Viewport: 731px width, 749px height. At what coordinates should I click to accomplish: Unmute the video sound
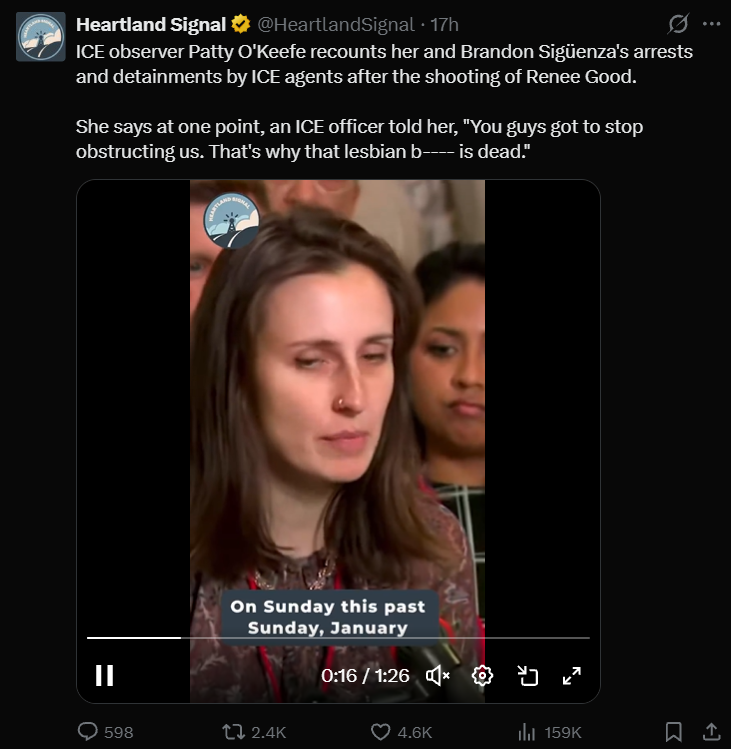click(438, 676)
